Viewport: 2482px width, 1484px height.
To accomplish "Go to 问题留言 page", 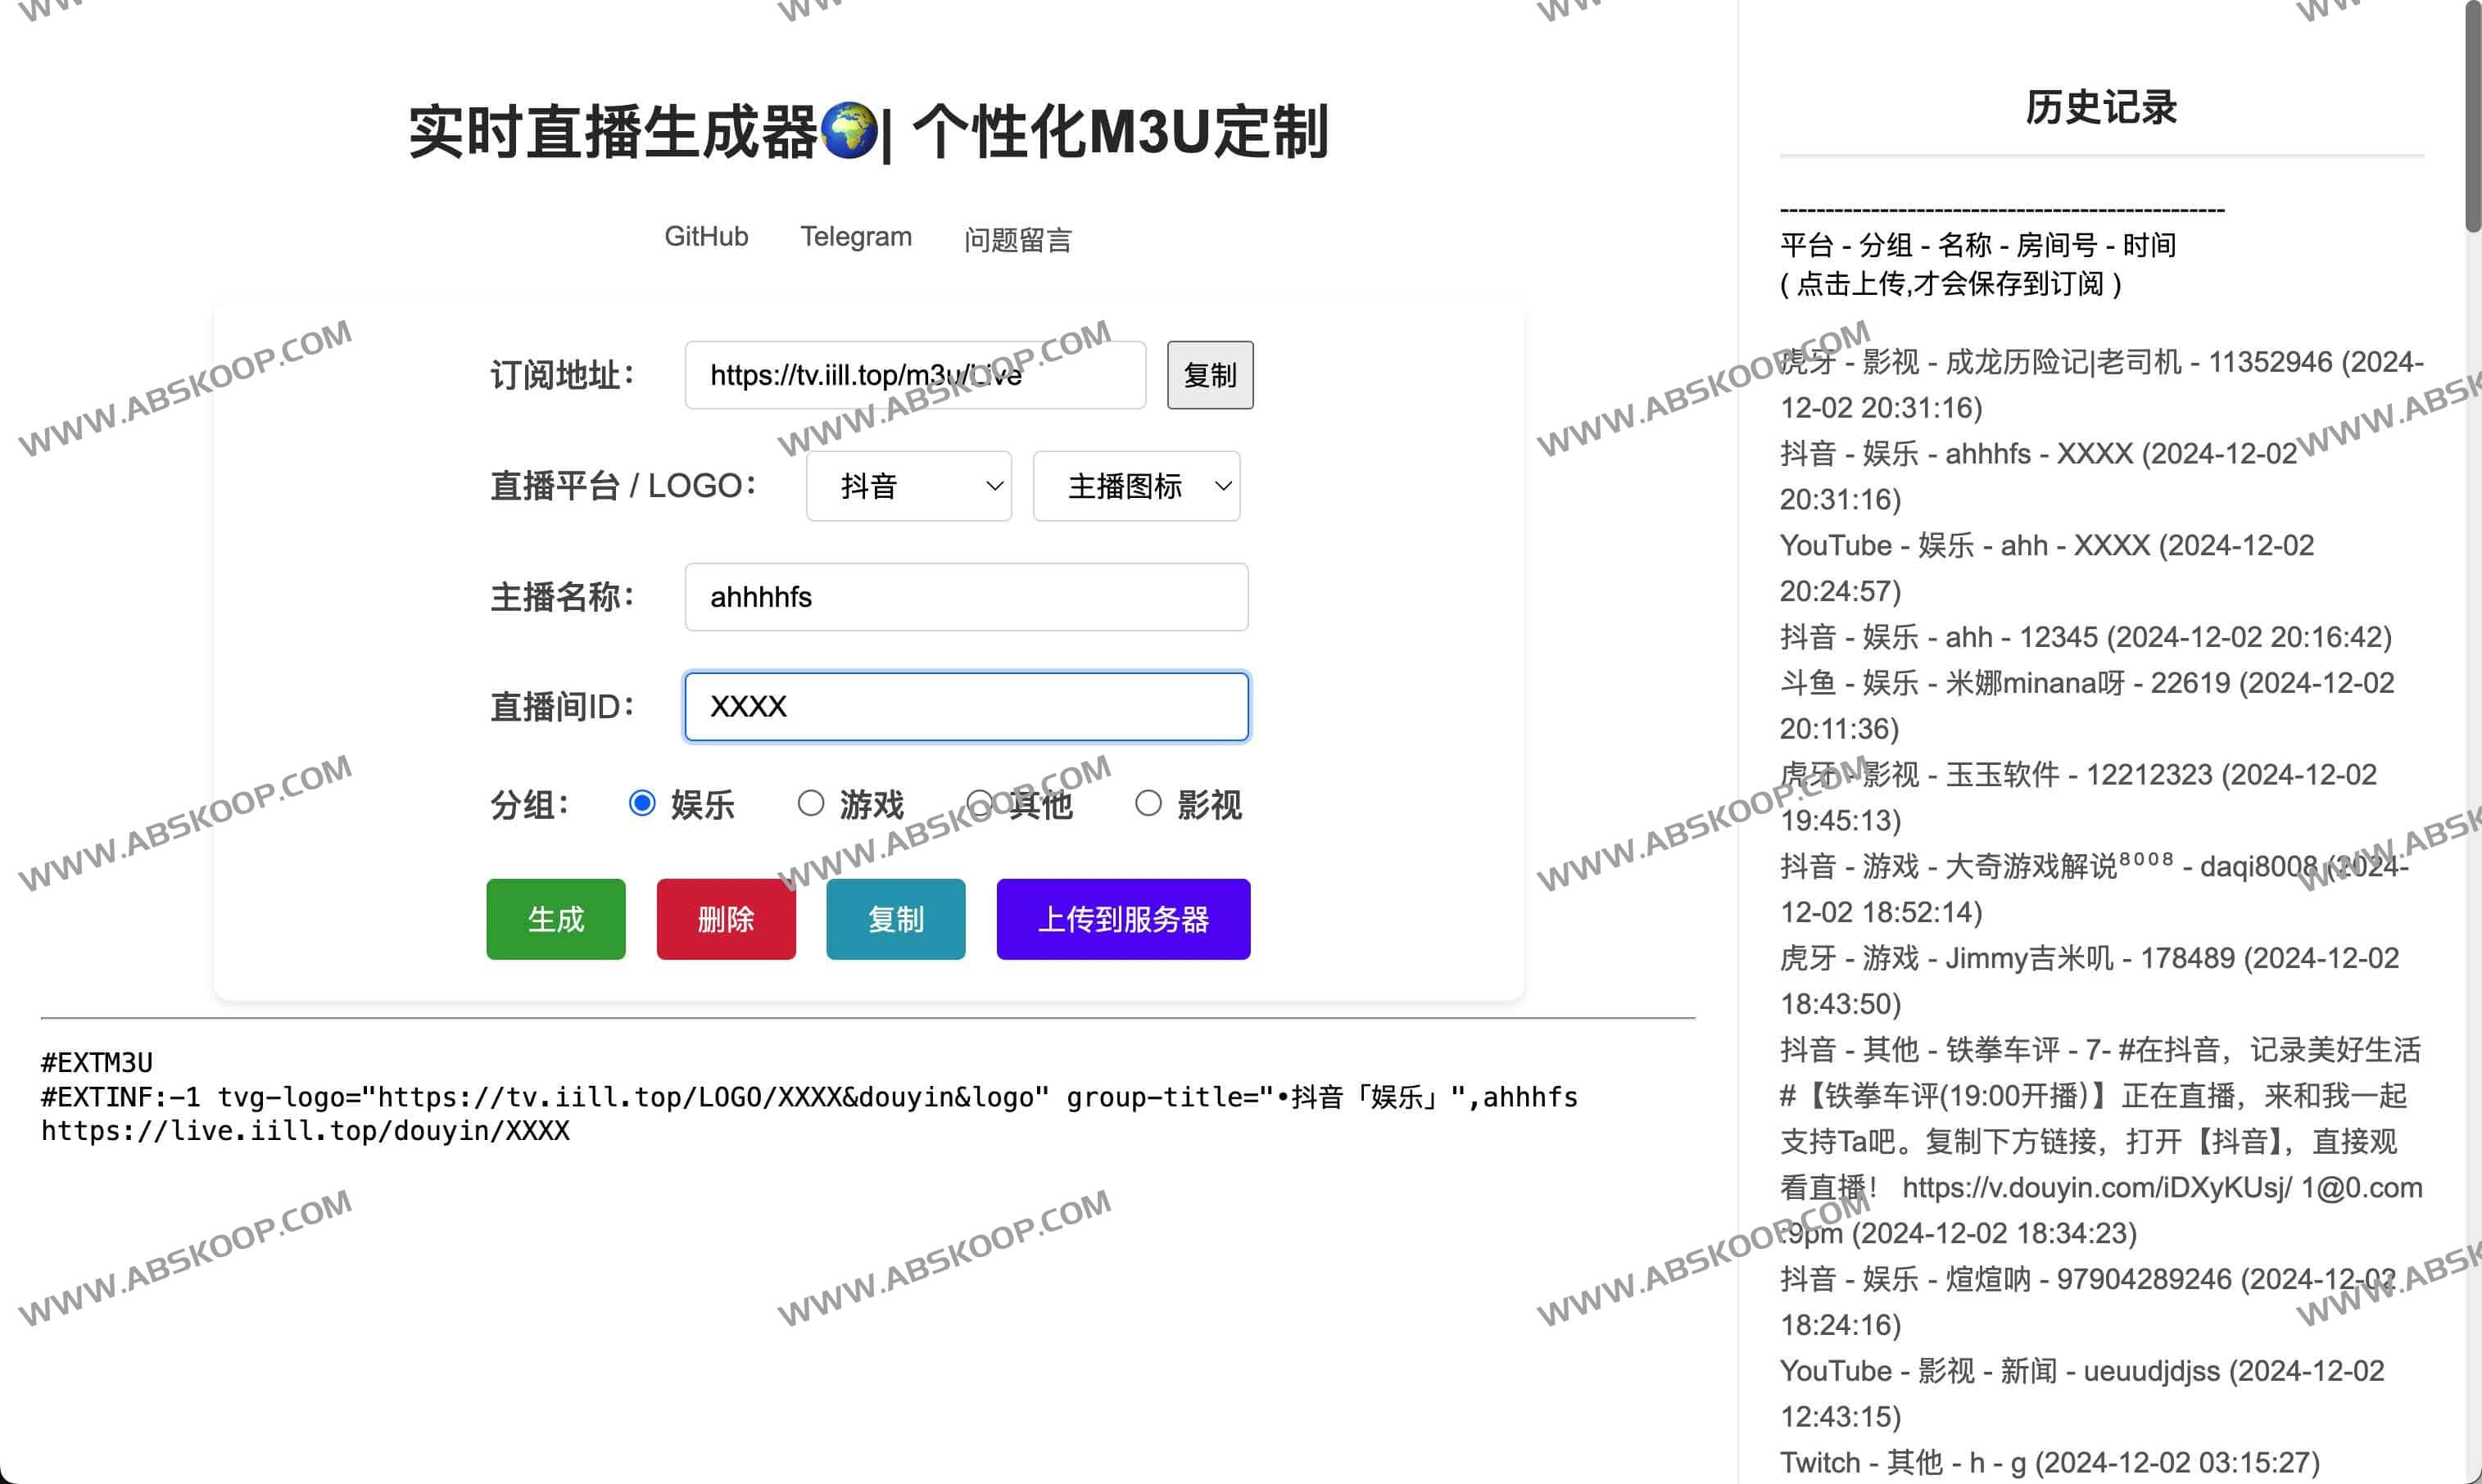I will (x=1017, y=240).
